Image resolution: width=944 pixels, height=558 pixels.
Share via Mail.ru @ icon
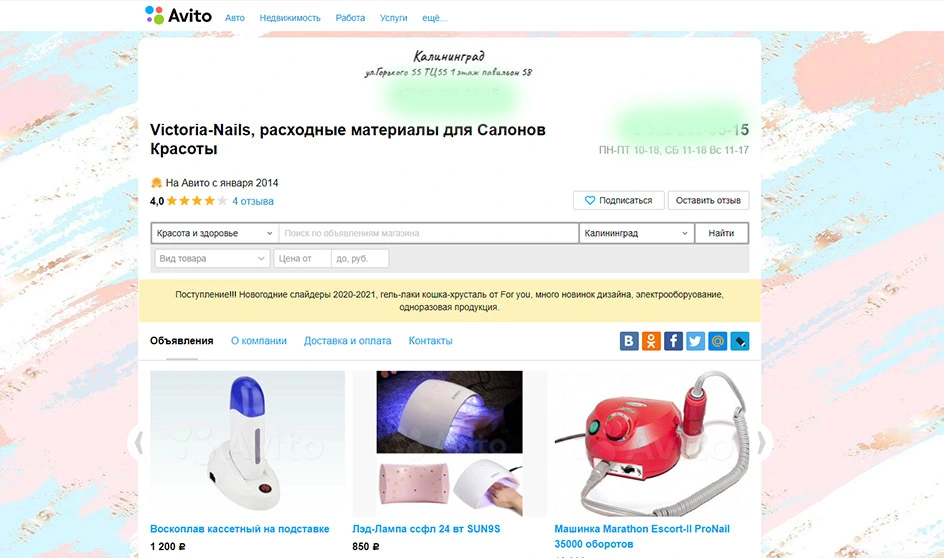pyautogui.click(x=718, y=341)
